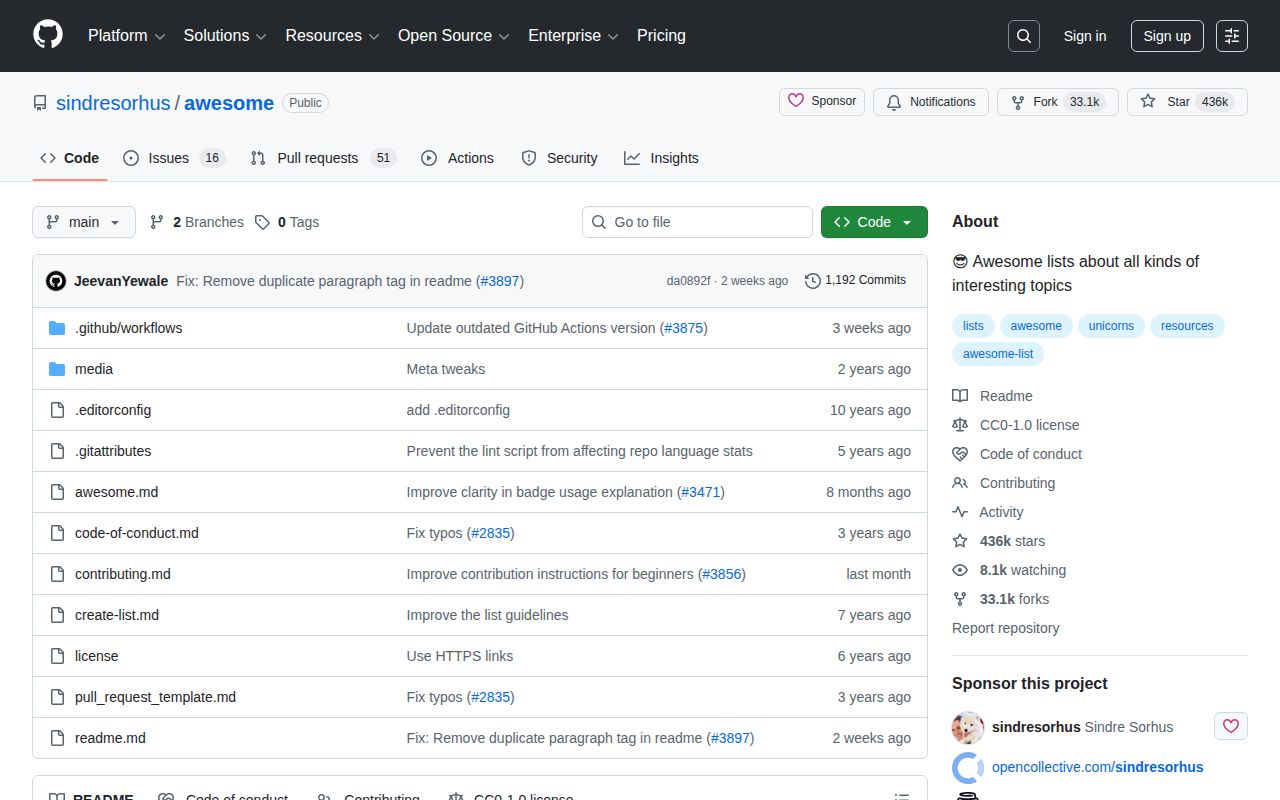Image resolution: width=1280 pixels, height=800 pixels.
Task: Click the heart sponsor icon beside sindresorhus
Action: pos(1230,726)
